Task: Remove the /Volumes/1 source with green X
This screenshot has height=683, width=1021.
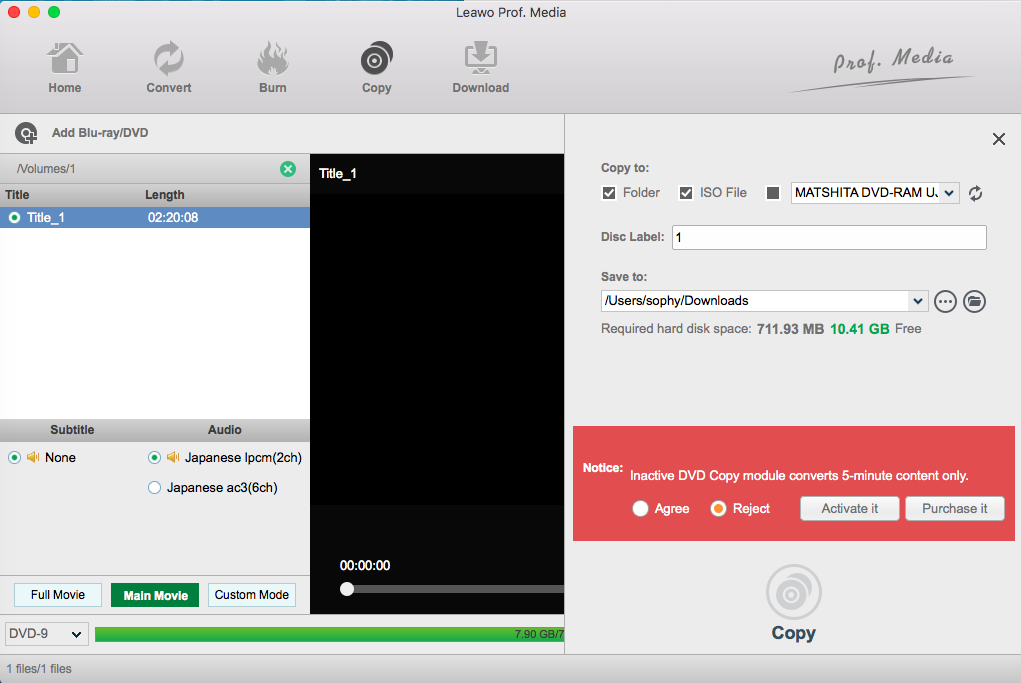Action: tap(288, 169)
